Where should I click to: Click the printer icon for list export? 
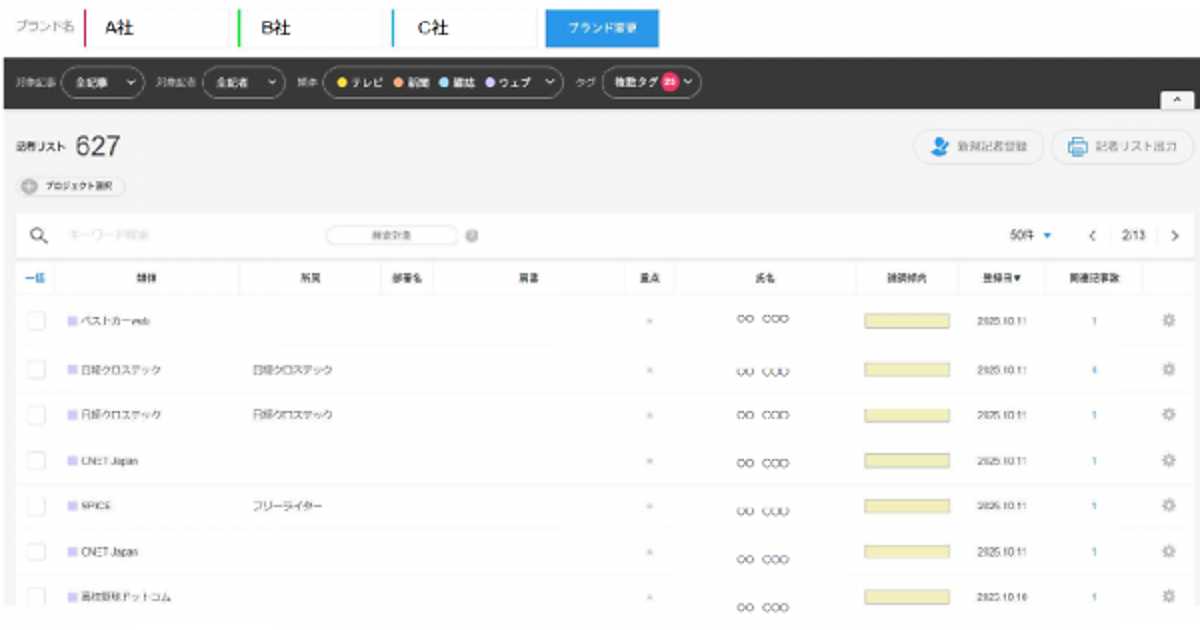pyautogui.click(x=1077, y=147)
